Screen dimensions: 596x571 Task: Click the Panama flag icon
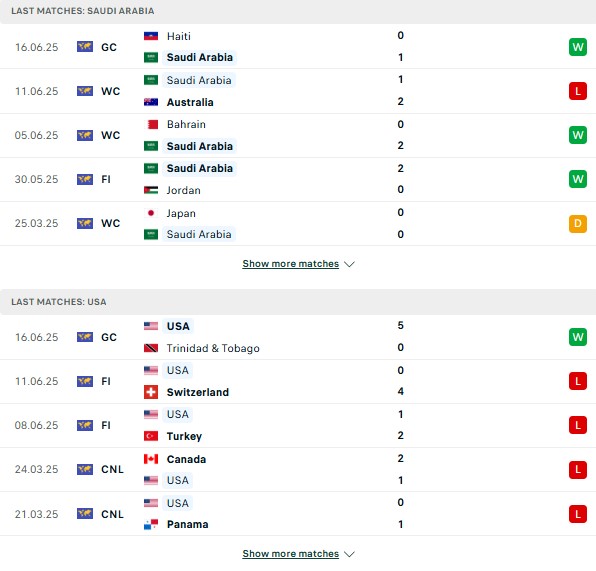pos(151,524)
